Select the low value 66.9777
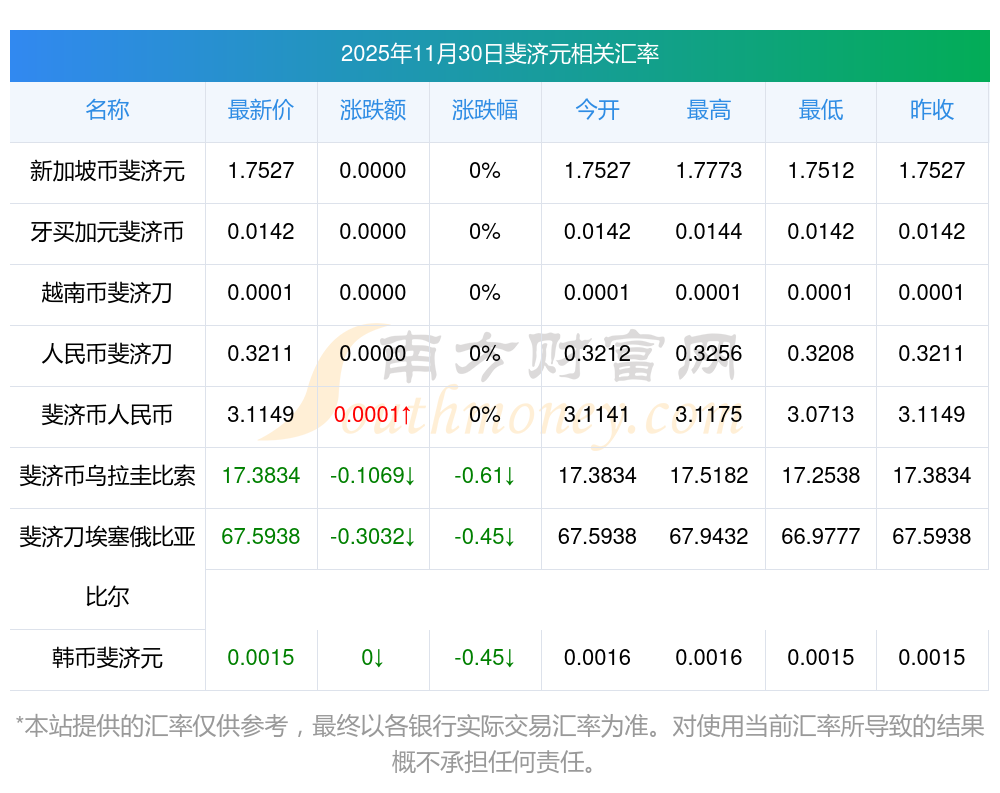Screen dimensions: 1000x793 (x=821, y=536)
